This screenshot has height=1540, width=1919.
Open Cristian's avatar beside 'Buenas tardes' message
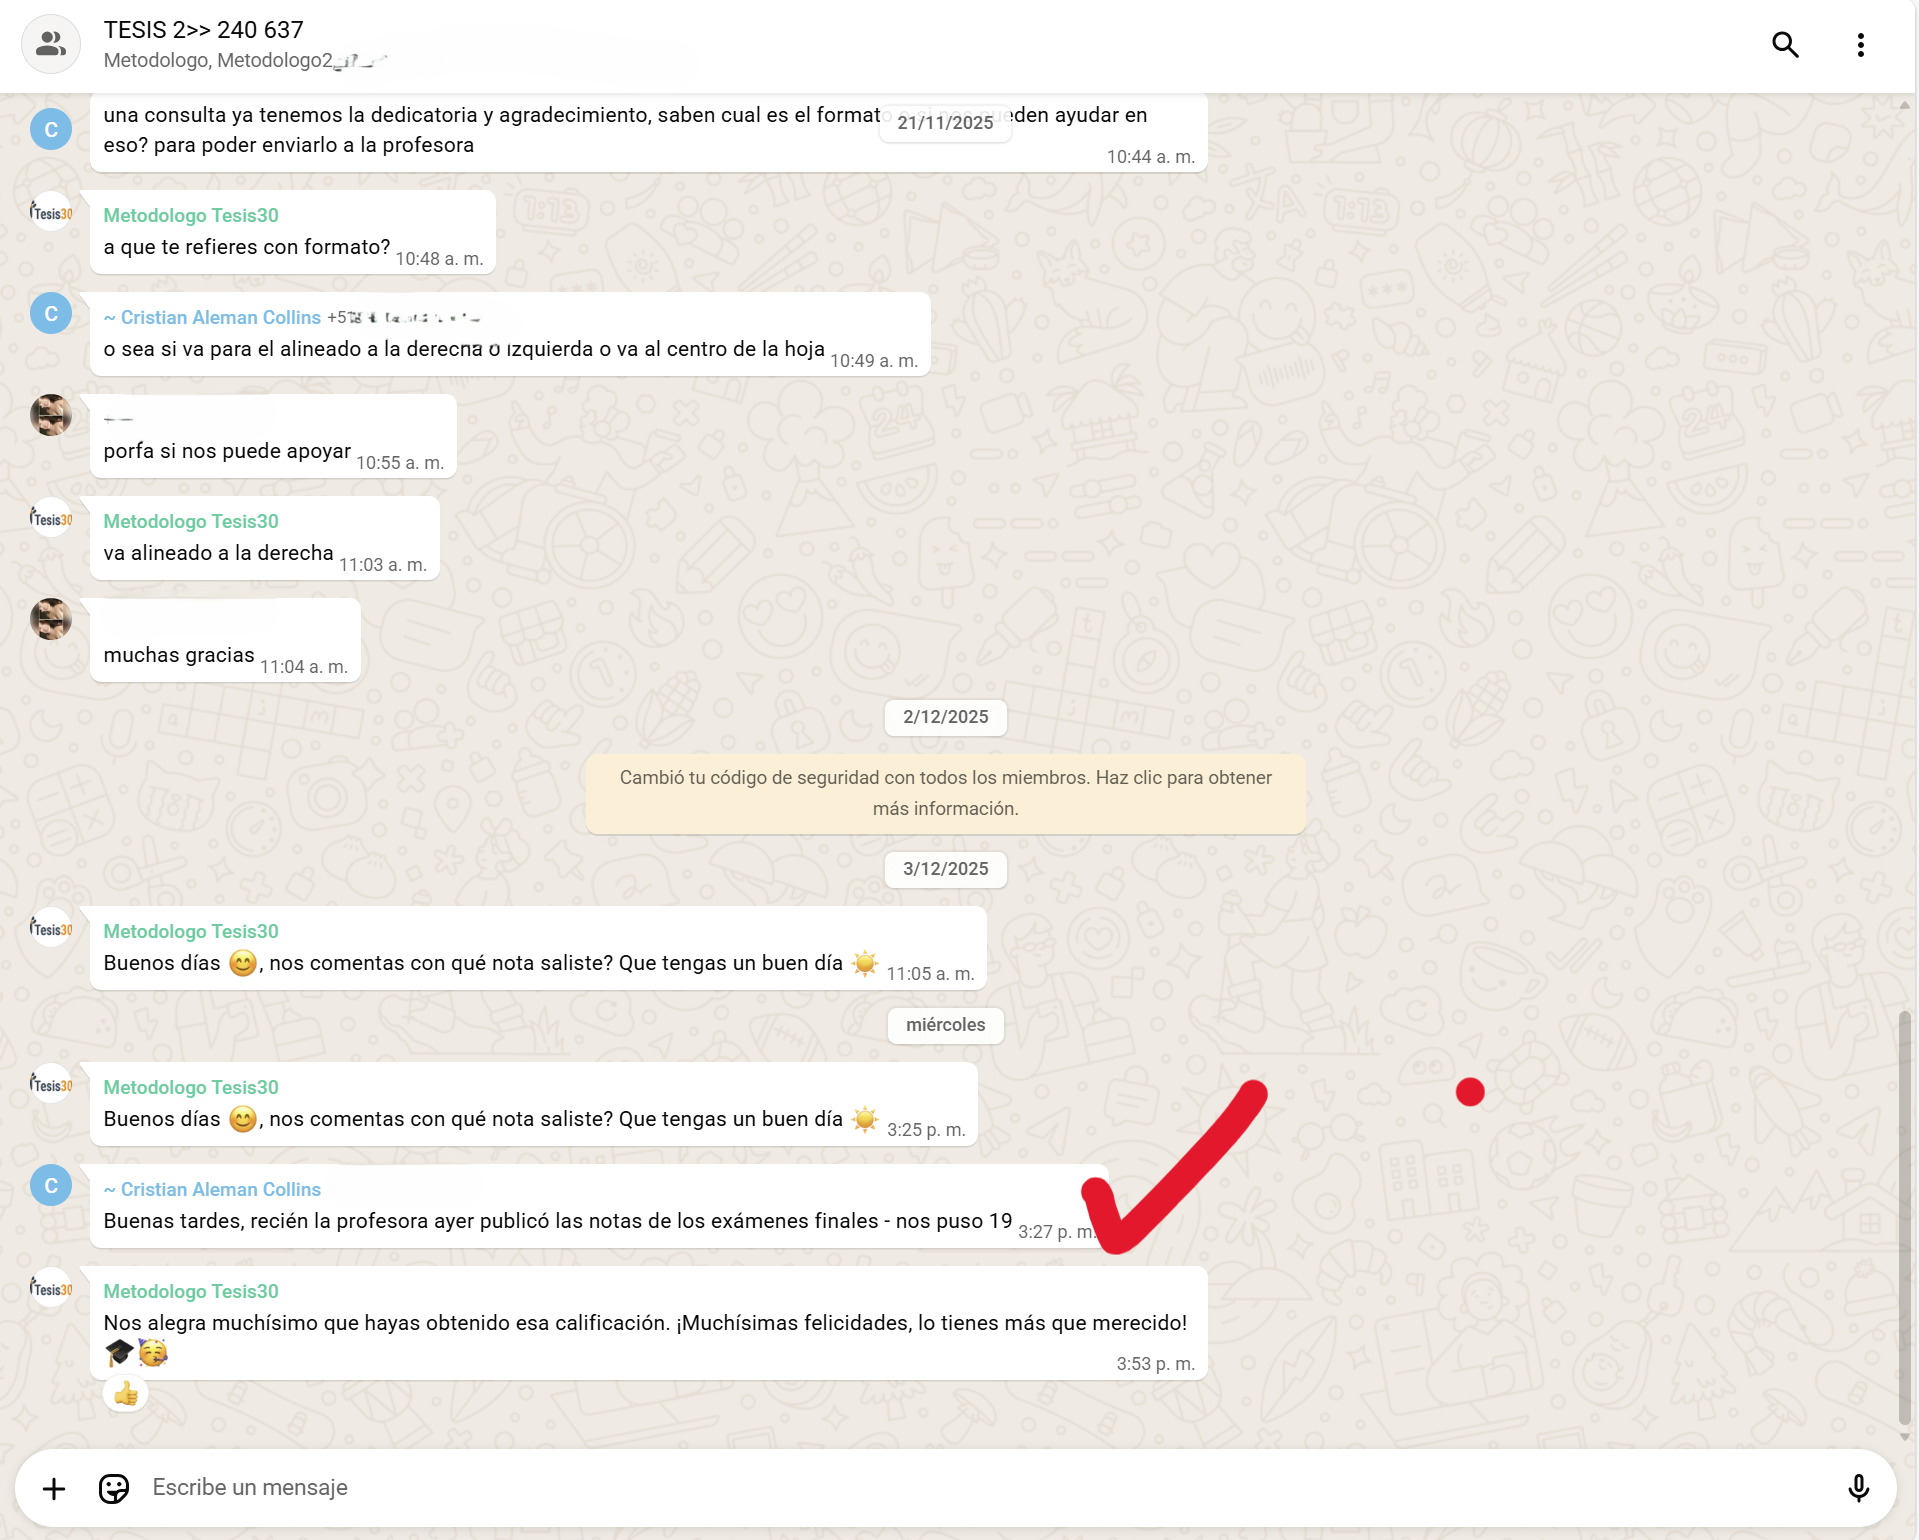pos(51,1185)
